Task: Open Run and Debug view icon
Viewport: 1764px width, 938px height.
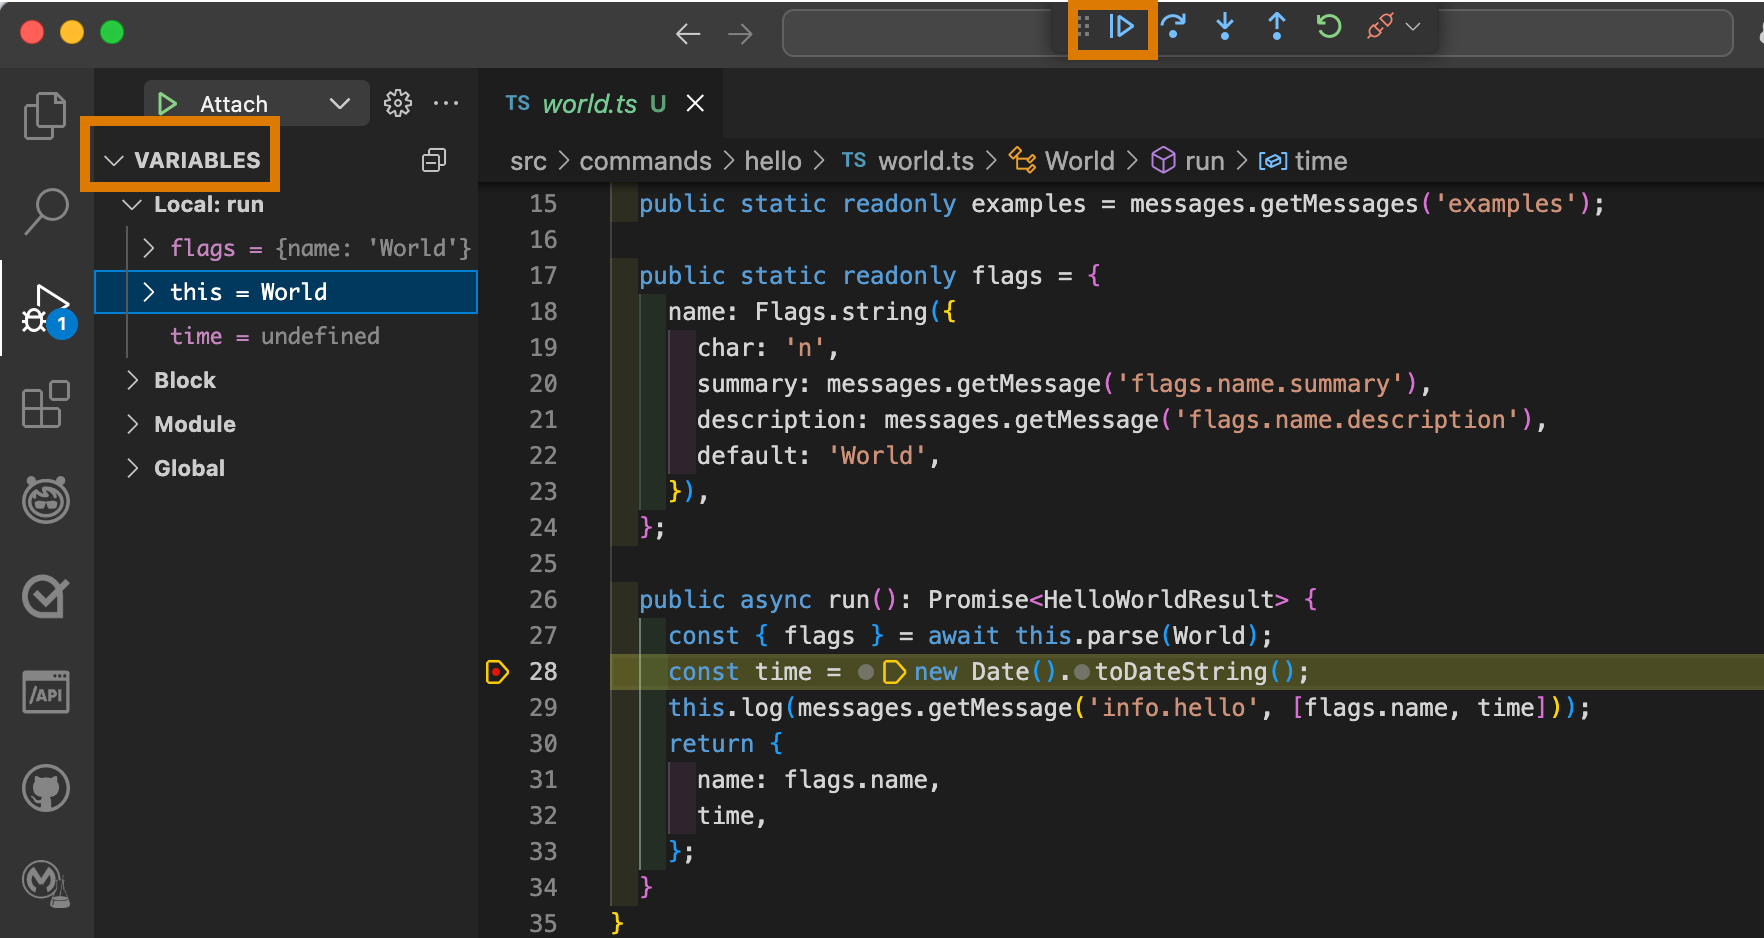Action: pyautogui.click(x=46, y=309)
